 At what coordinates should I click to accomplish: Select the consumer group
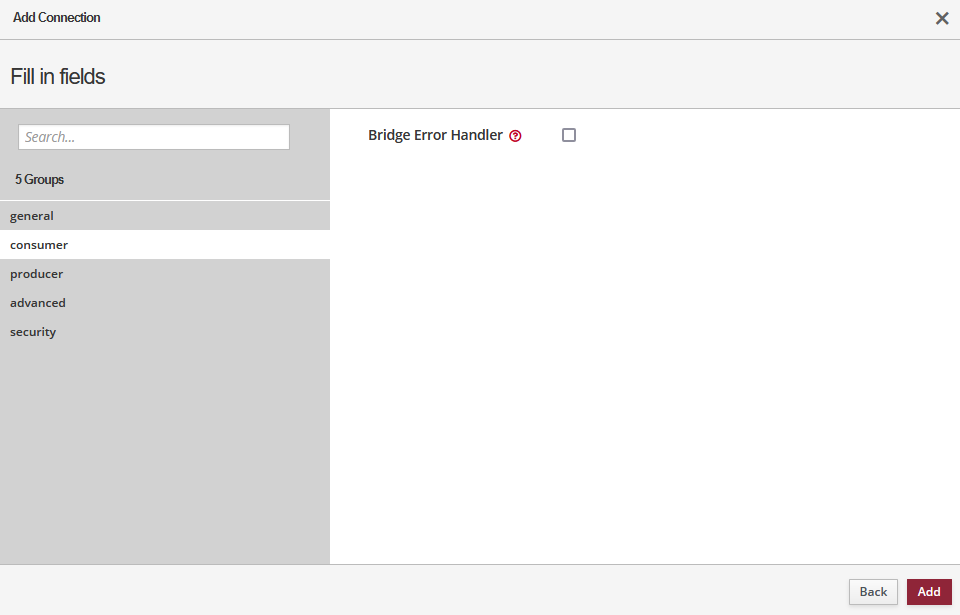(x=39, y=245)
